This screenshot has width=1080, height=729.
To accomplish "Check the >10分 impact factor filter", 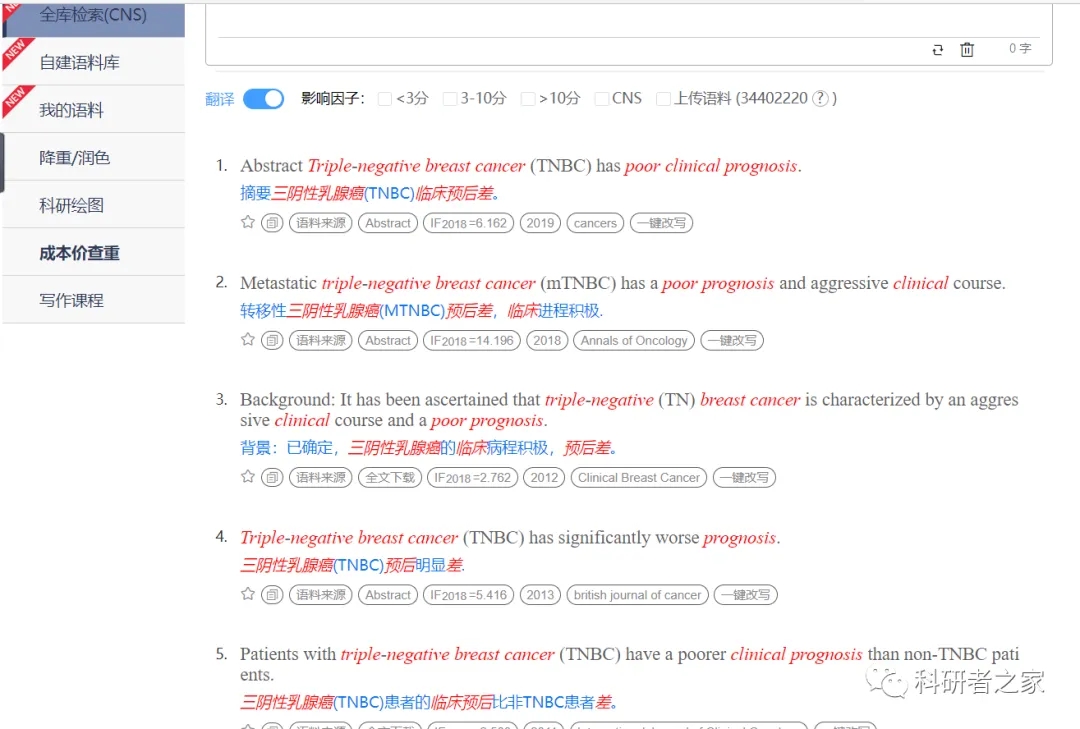I will click(528, 99).
